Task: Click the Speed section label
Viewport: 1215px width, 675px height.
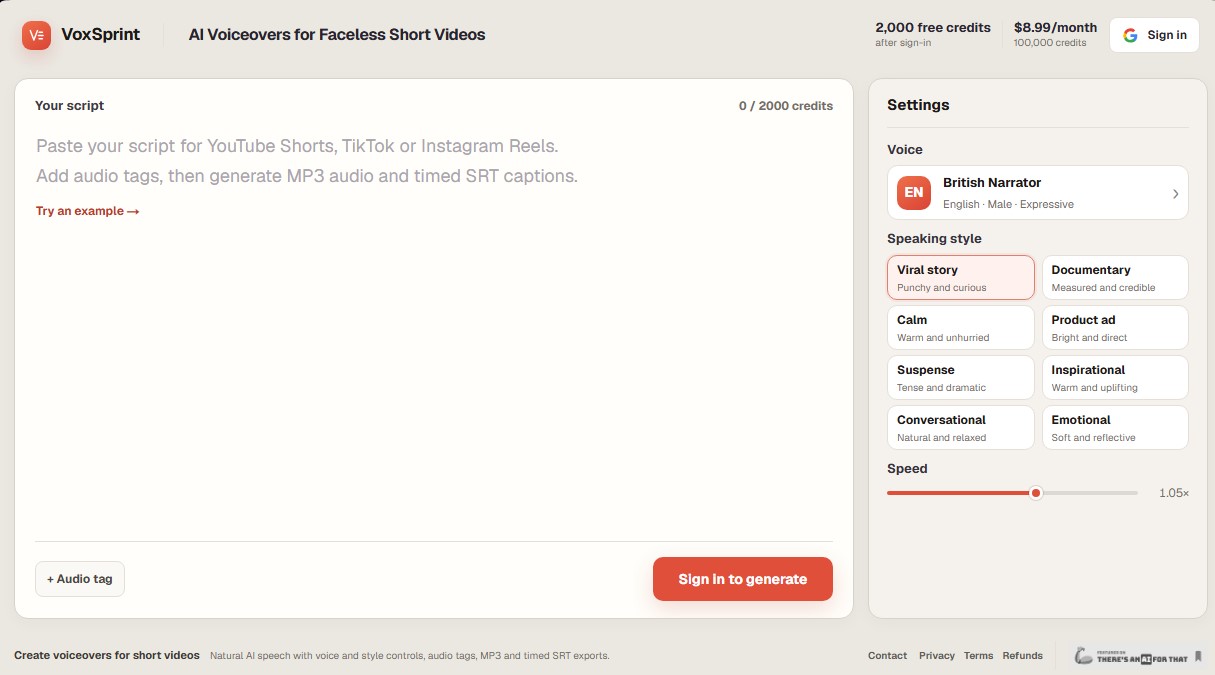Action: click(x=907, y=469)
